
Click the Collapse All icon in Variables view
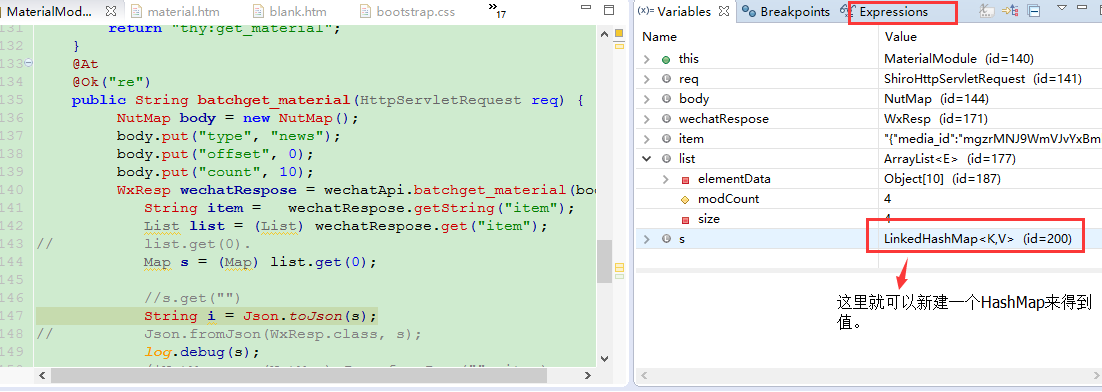coord(1033,11)
